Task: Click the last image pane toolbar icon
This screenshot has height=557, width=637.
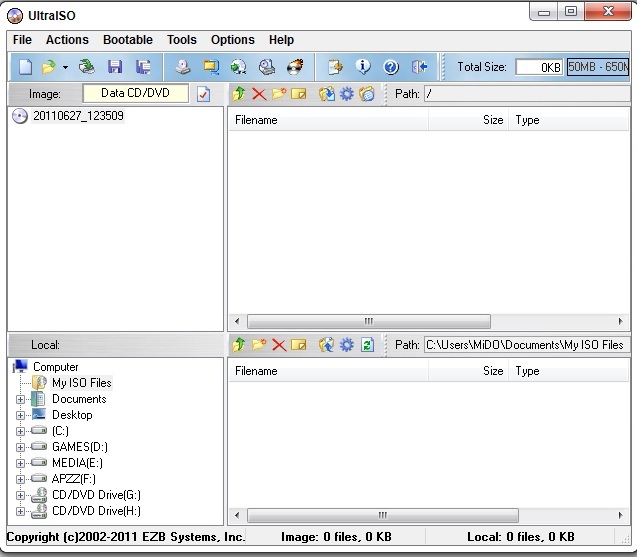Action: pyautogui.click(x=366, y=94)
